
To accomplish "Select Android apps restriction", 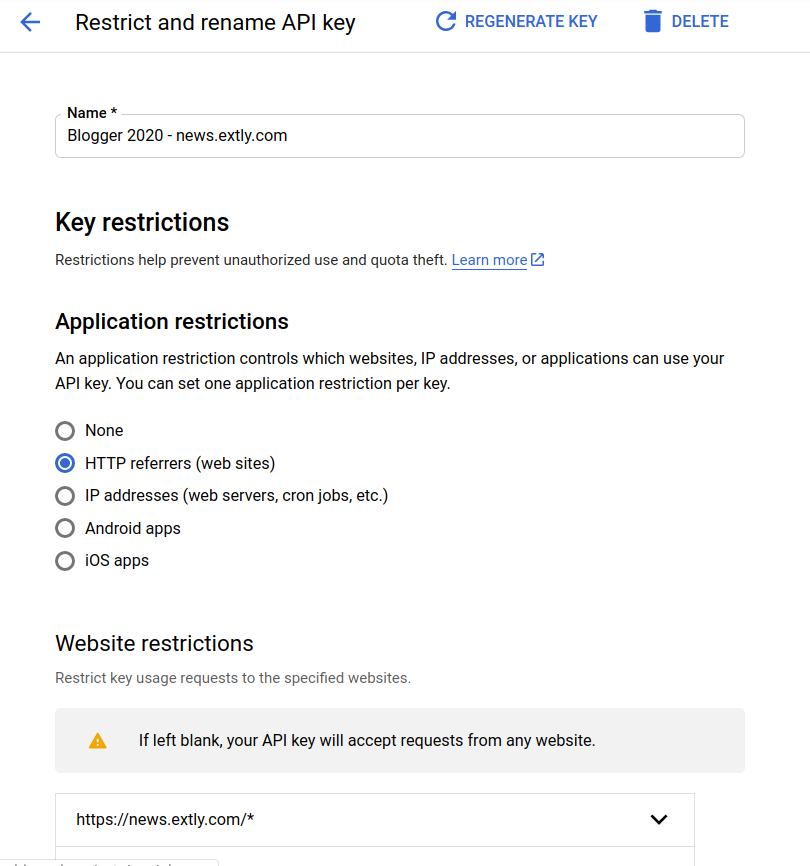I will (65, 528).
